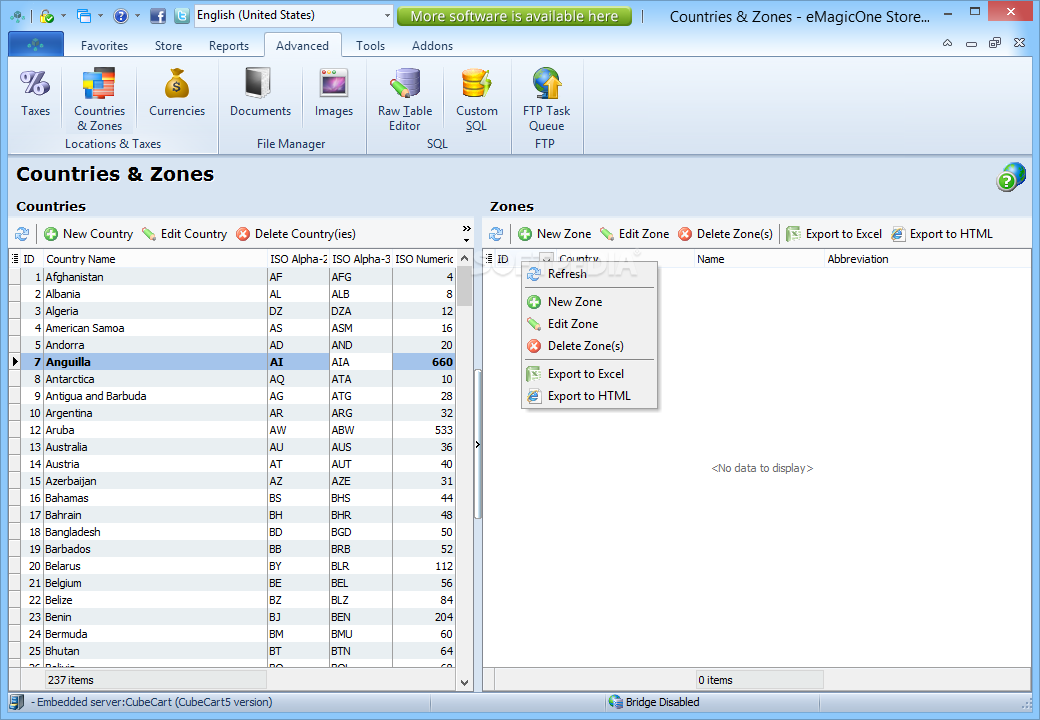Viewport: 1040px width, 720px height.
Task: Click the splitter arrow between the panels
Action: coord(478,445)
